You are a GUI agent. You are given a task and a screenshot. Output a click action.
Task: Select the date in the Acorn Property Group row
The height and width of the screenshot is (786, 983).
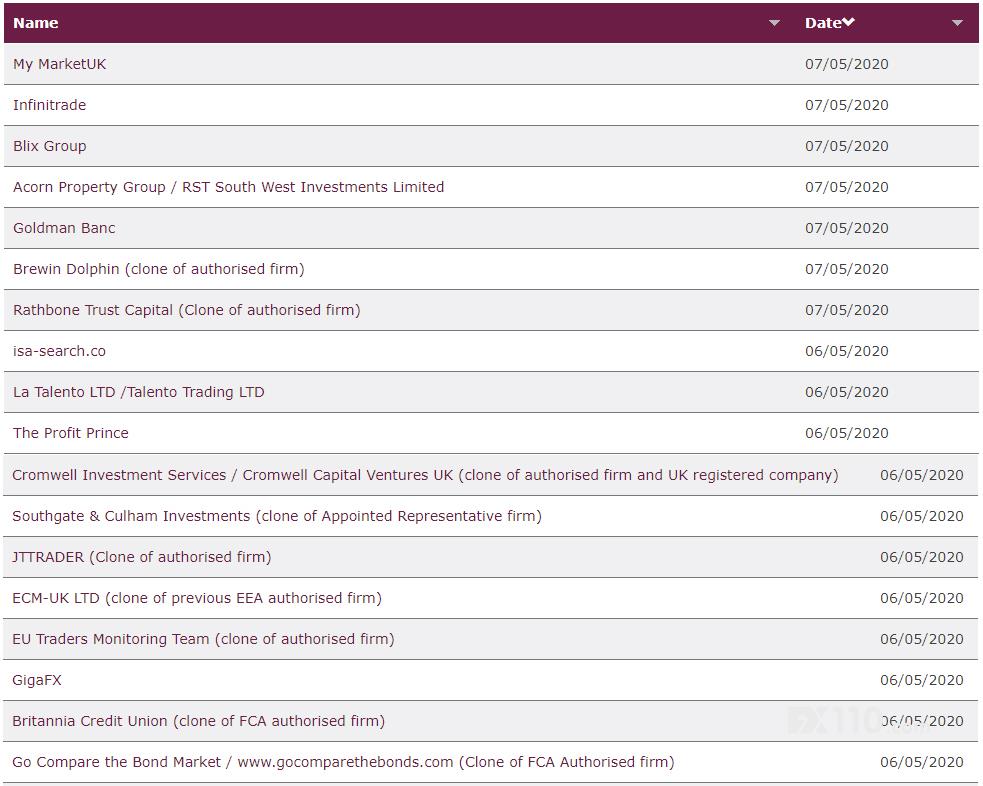pos(846,187)
